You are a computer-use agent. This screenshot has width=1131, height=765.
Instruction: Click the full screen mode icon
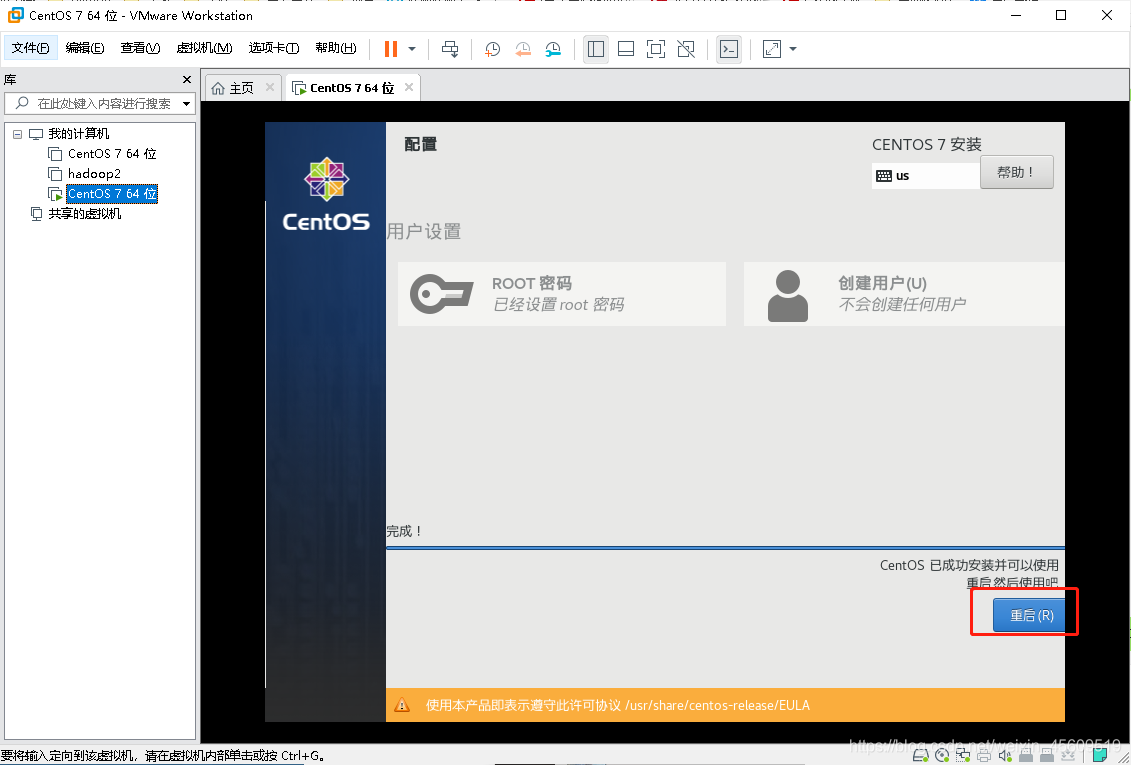point(656,49)
